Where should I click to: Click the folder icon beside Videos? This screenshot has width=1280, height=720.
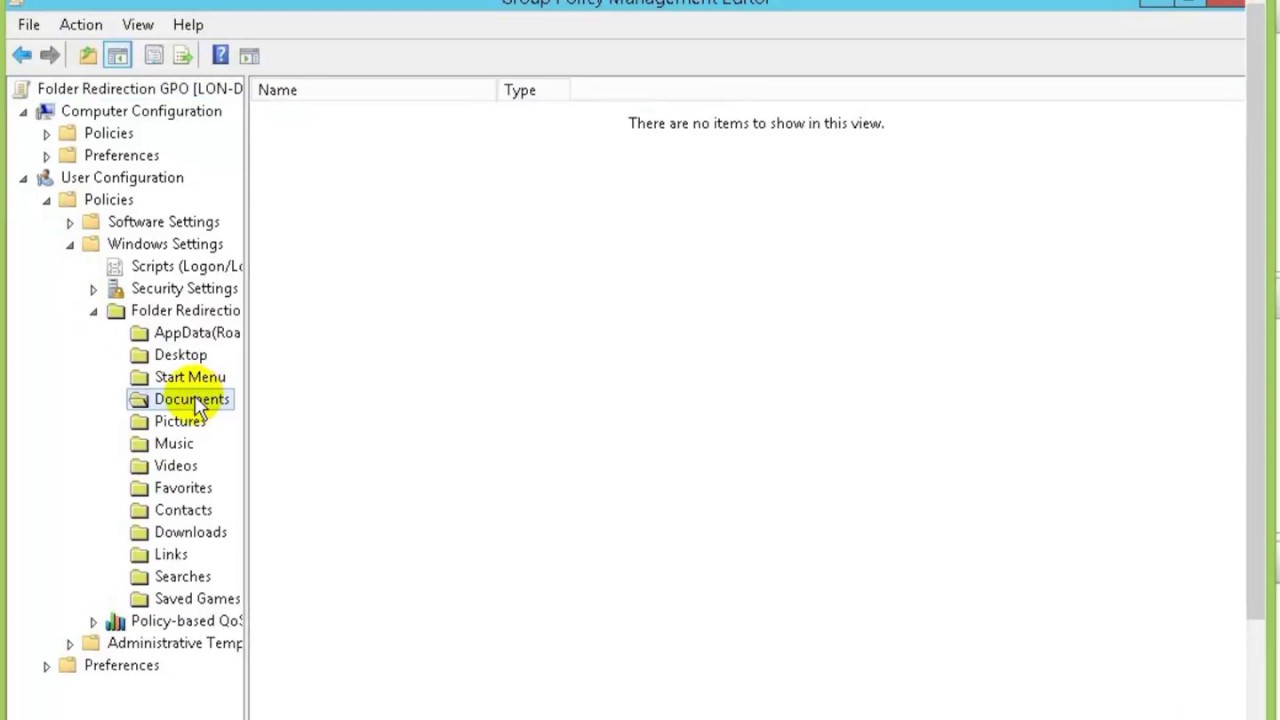tap(139, 466)
